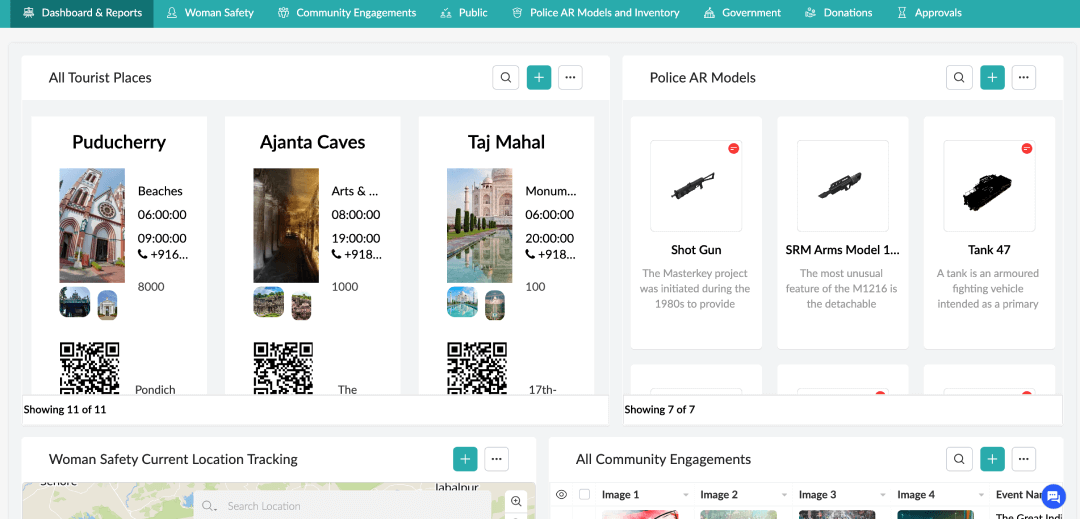Click '100' value on Taj Mahal card
The width and height of the screenshot is (1080, 519).
[x=535, y=286]
